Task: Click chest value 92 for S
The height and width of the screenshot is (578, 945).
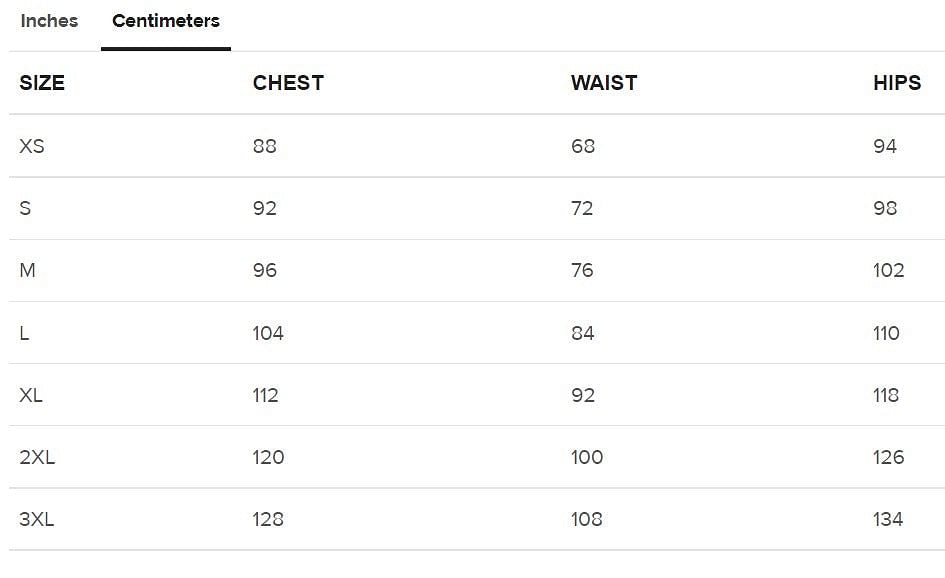Action: click(265, 208)
